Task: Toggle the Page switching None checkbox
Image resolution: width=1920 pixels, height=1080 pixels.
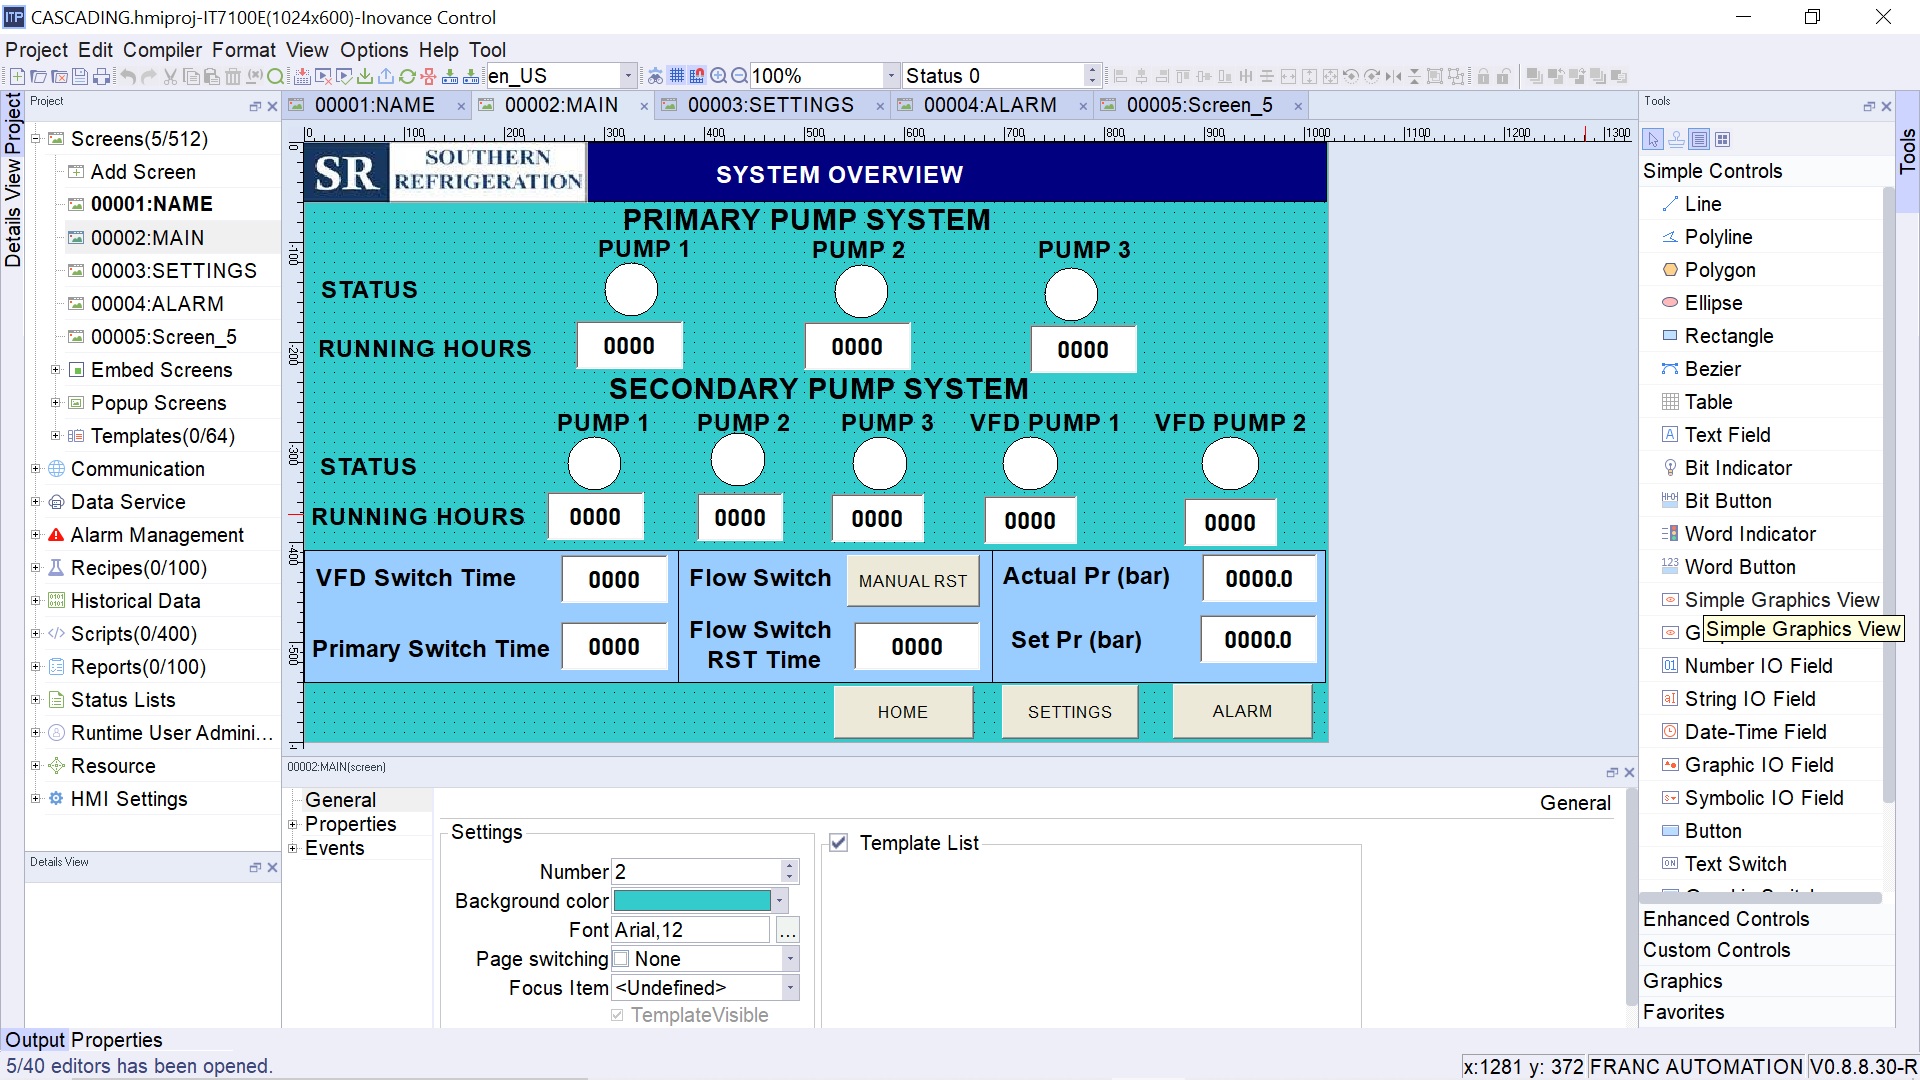Action: click(x=621, y=959)
